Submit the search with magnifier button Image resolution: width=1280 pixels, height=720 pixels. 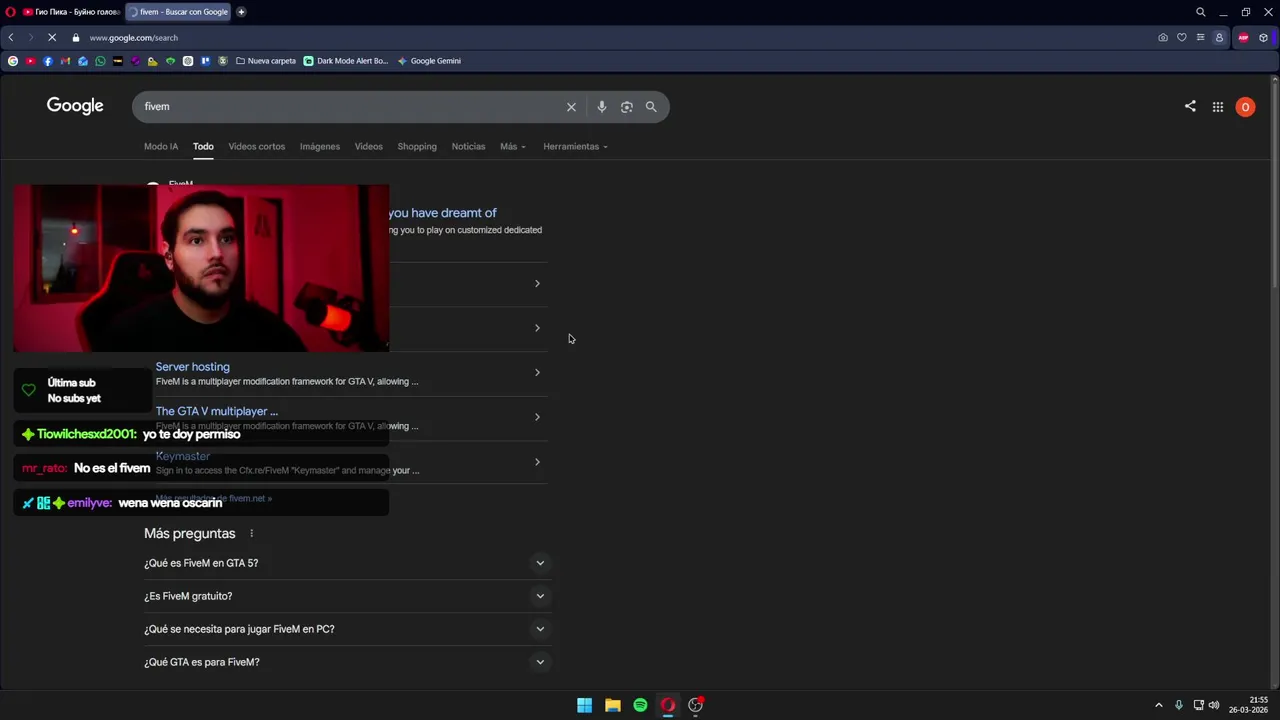pos(651,107)
